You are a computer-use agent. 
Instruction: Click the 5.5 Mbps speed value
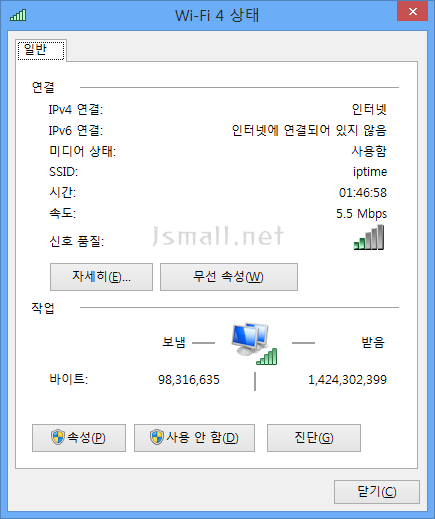point(362,214)
